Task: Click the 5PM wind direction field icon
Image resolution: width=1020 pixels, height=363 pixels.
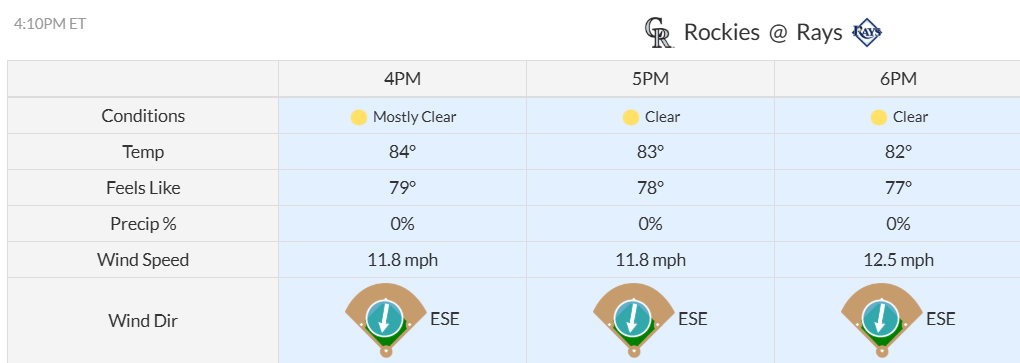Action: tap(634, 320)
